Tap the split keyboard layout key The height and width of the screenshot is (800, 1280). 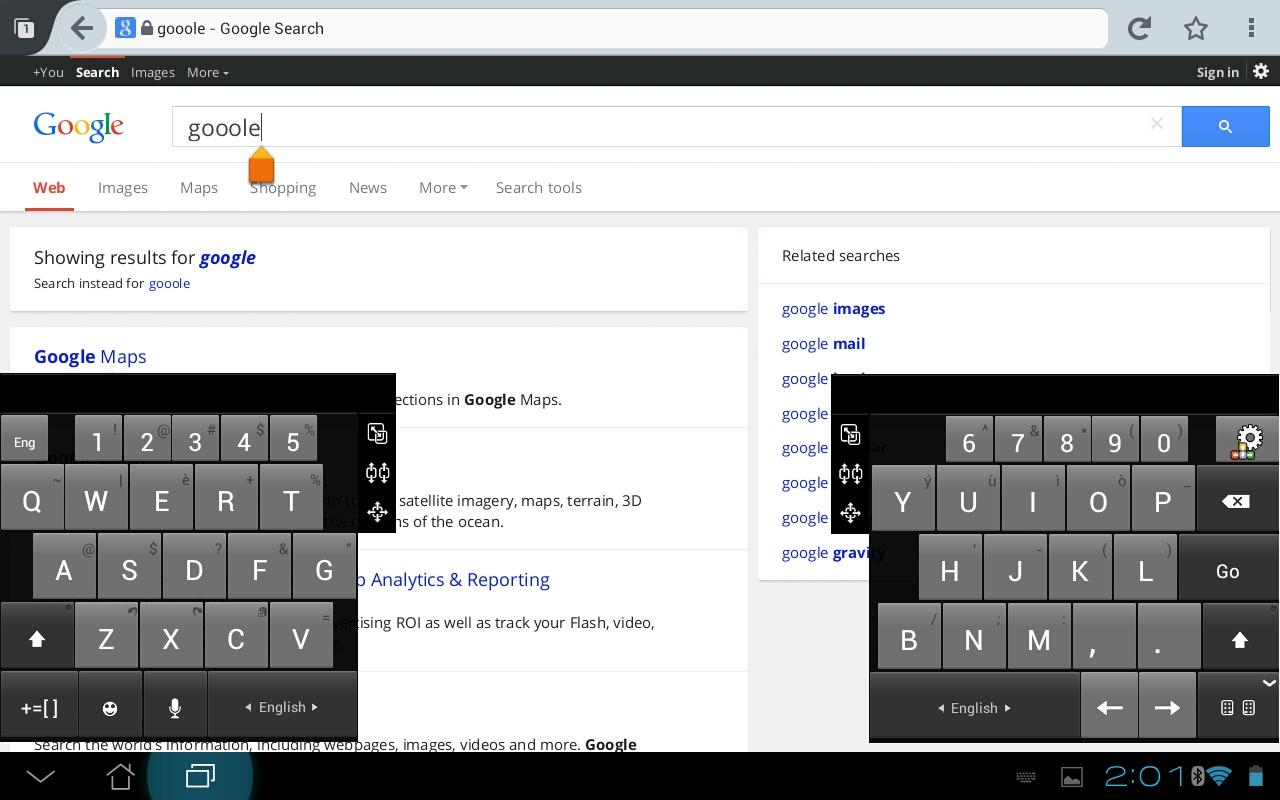click(x=1238, y=707)
